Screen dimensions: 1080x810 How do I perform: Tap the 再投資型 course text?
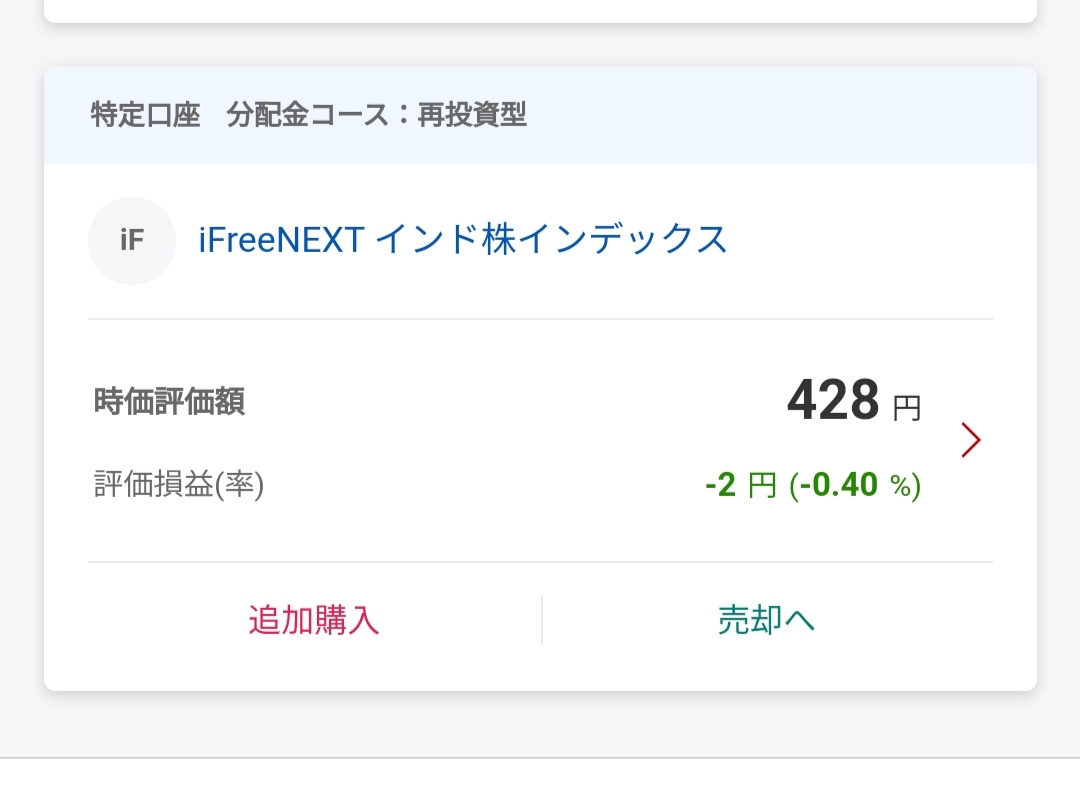click(x=472, y=114)
